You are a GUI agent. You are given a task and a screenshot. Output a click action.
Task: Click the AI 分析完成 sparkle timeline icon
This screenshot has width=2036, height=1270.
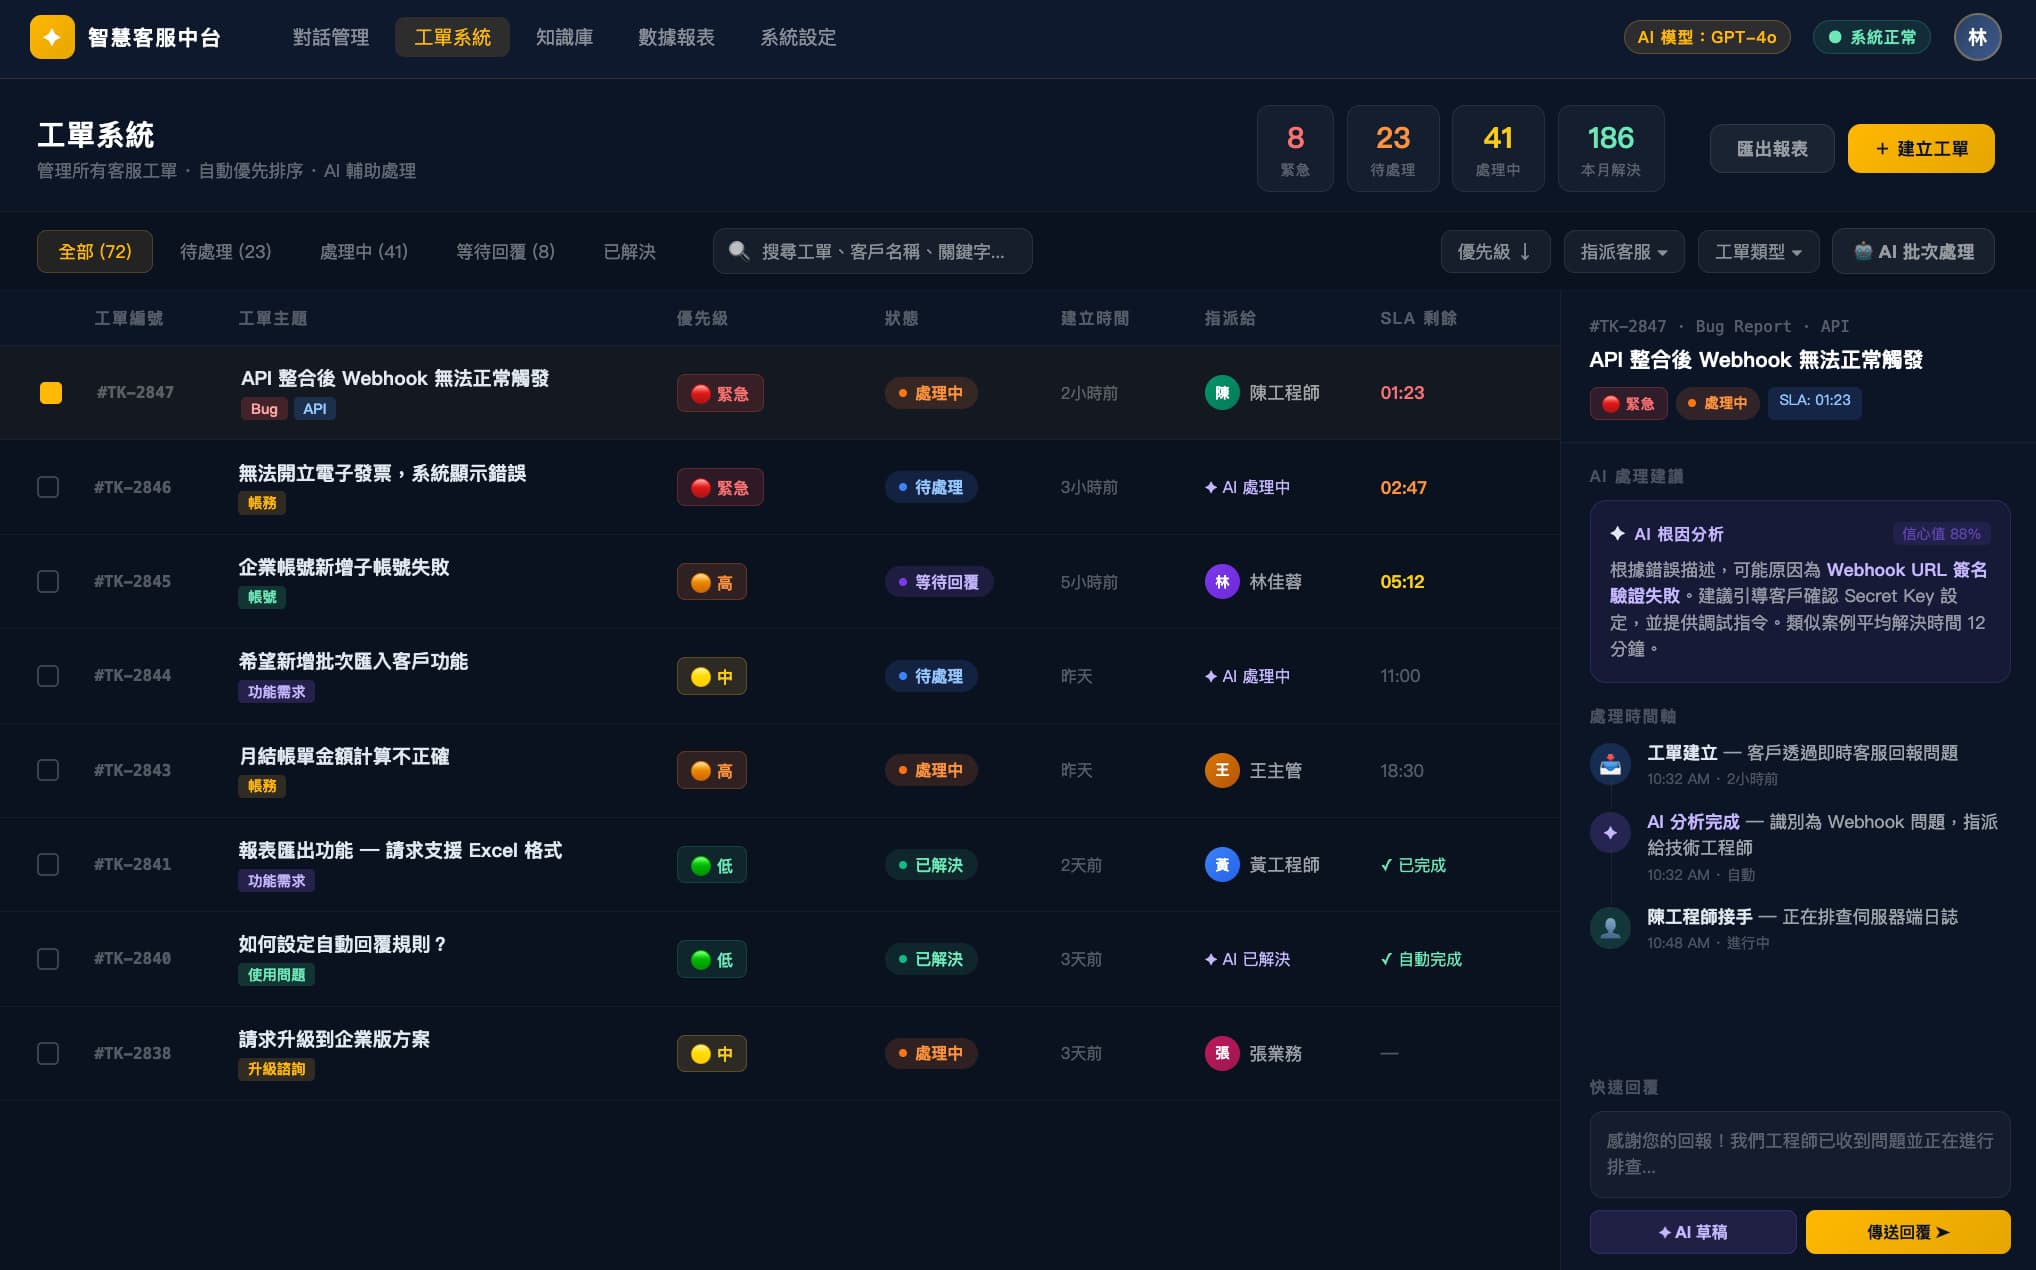[x=1609, y=833]
